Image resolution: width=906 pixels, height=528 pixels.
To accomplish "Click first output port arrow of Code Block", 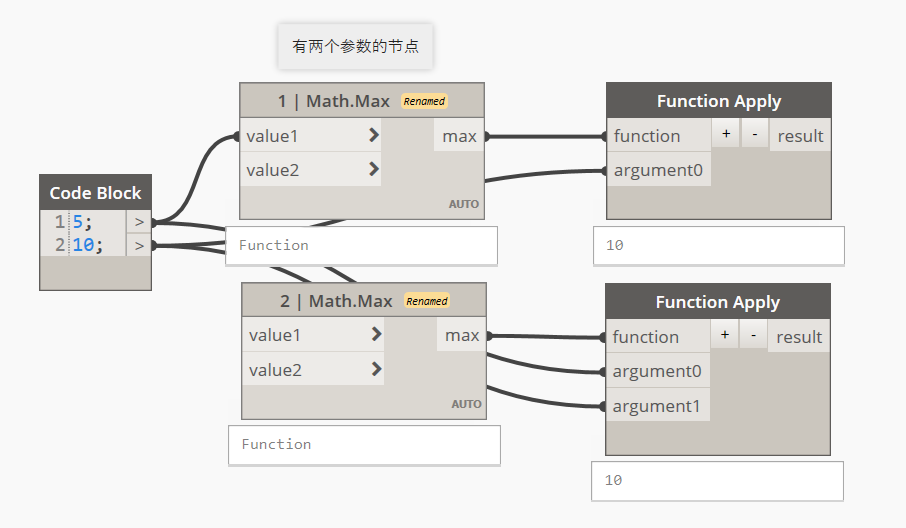I will pos(139,222).
